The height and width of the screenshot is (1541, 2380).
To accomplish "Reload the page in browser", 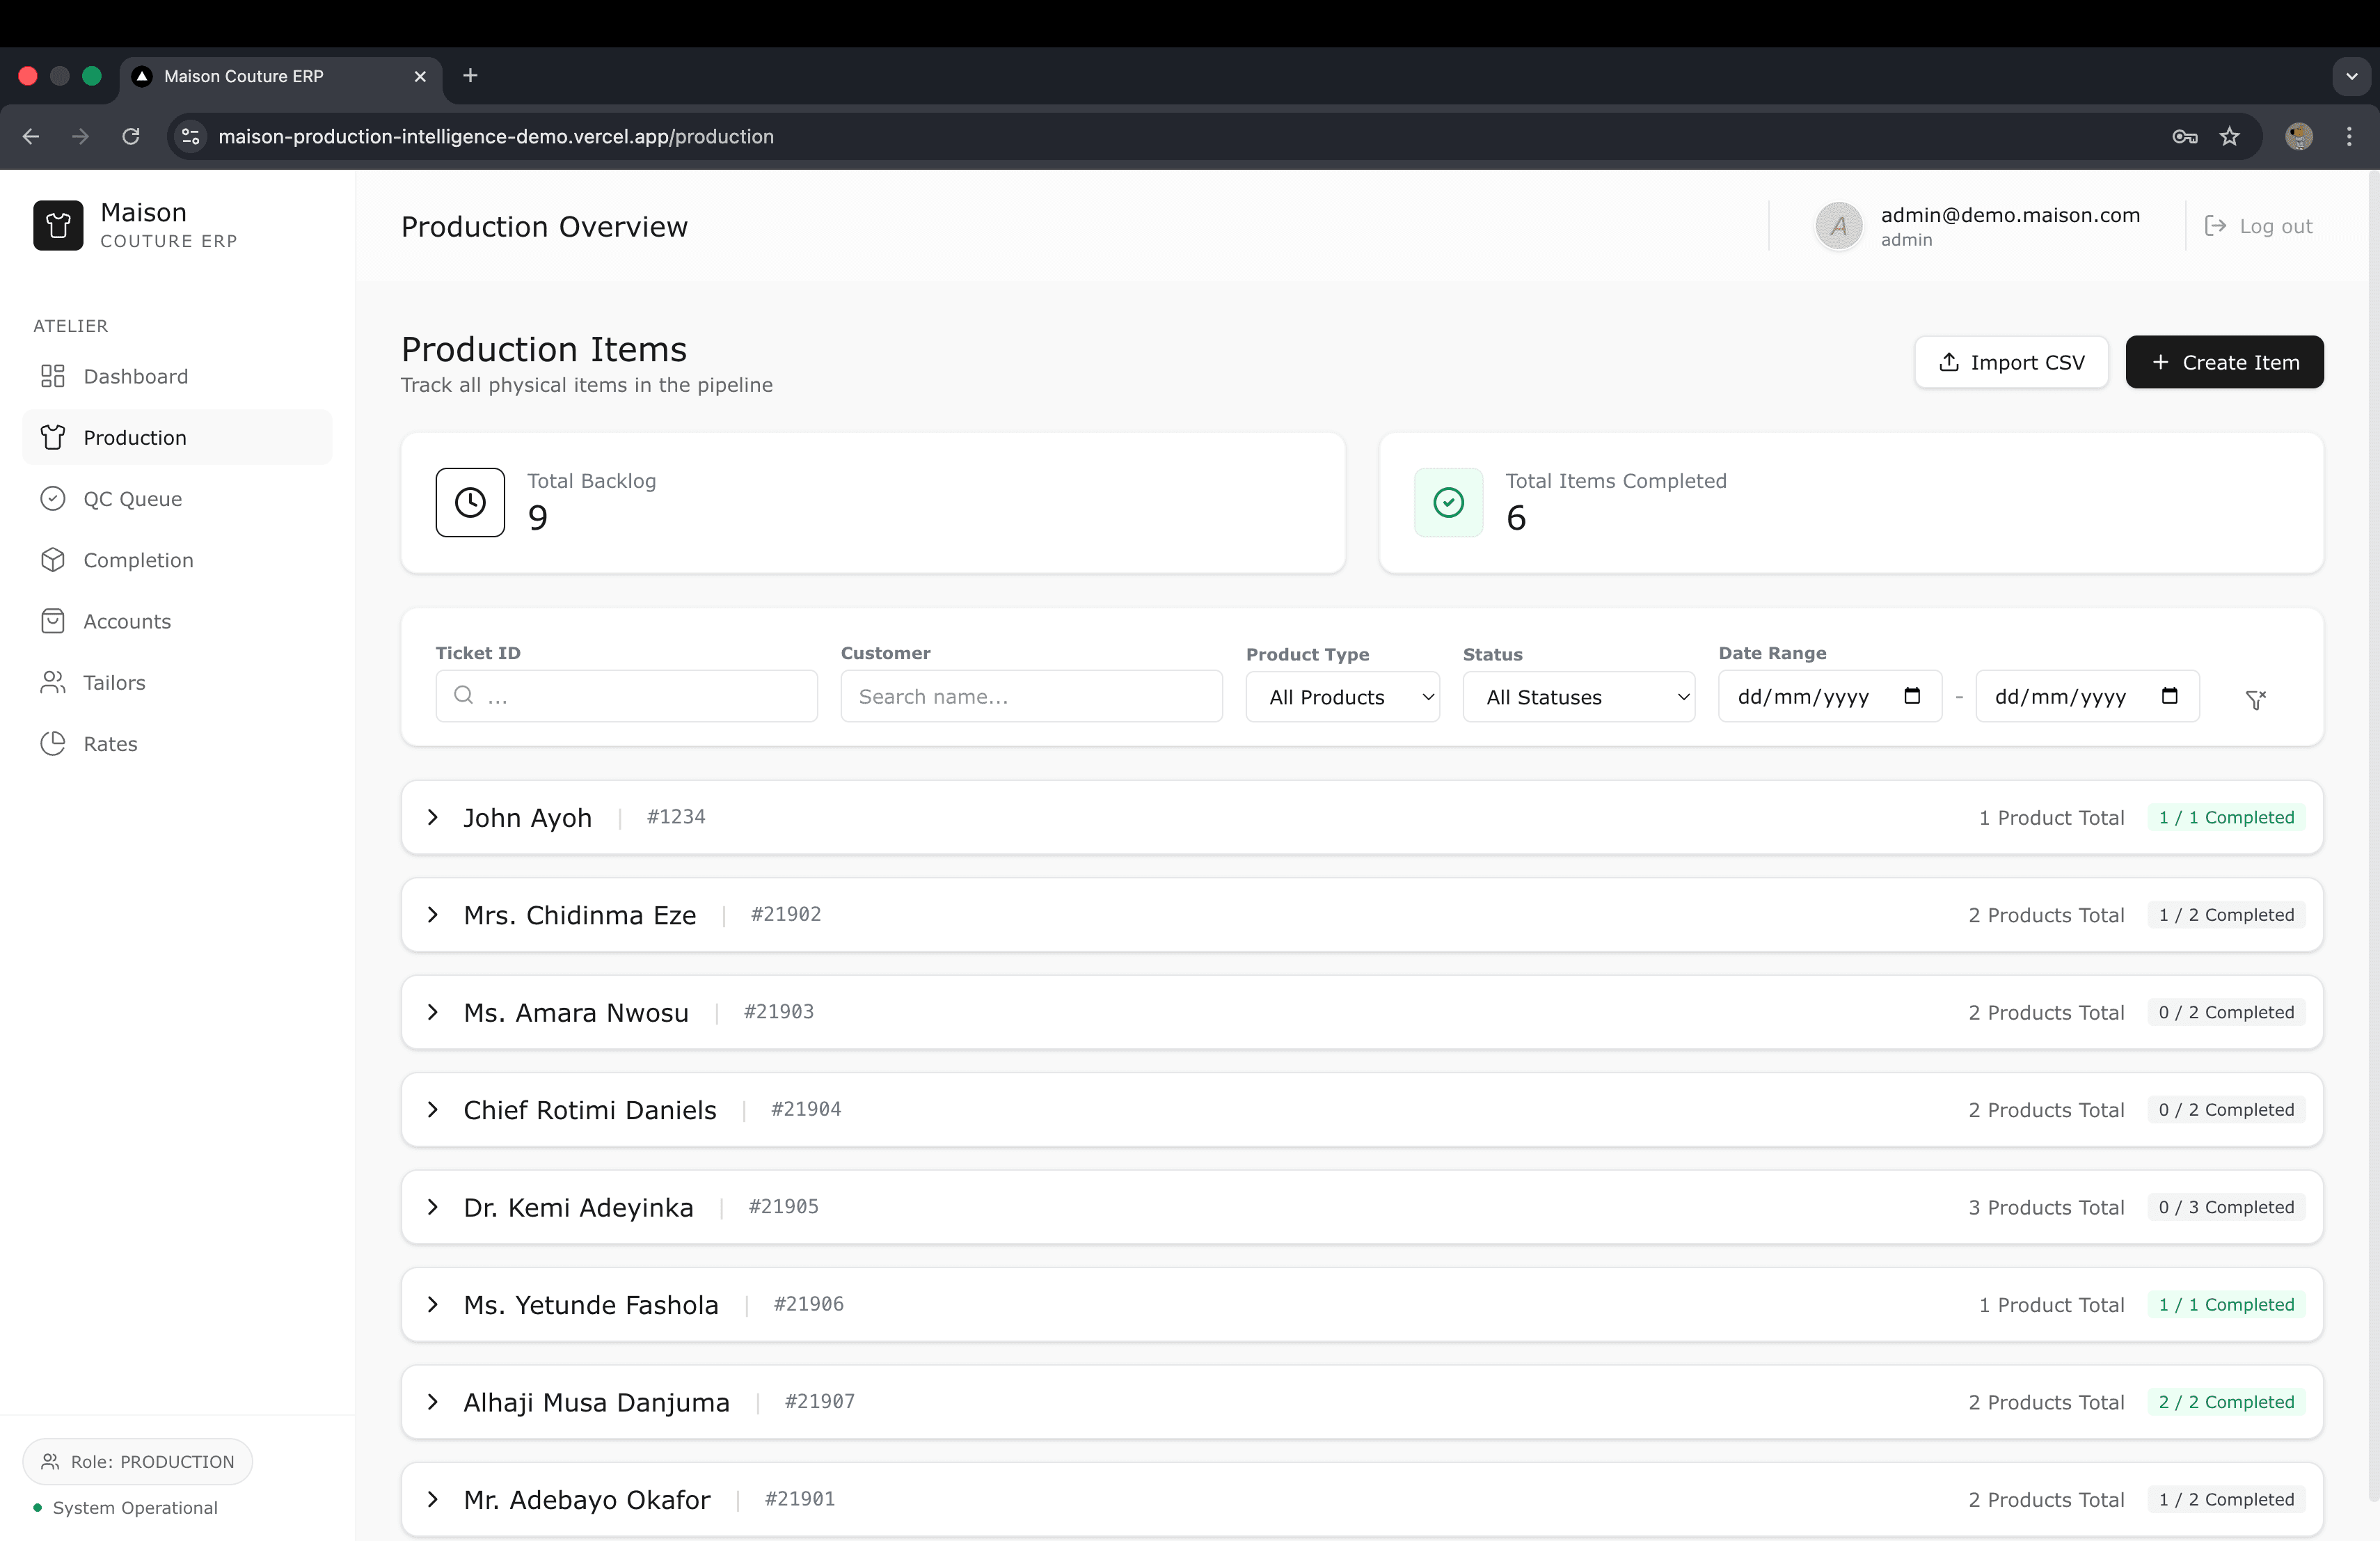I will pyautogui.click(x=131, y=136).
